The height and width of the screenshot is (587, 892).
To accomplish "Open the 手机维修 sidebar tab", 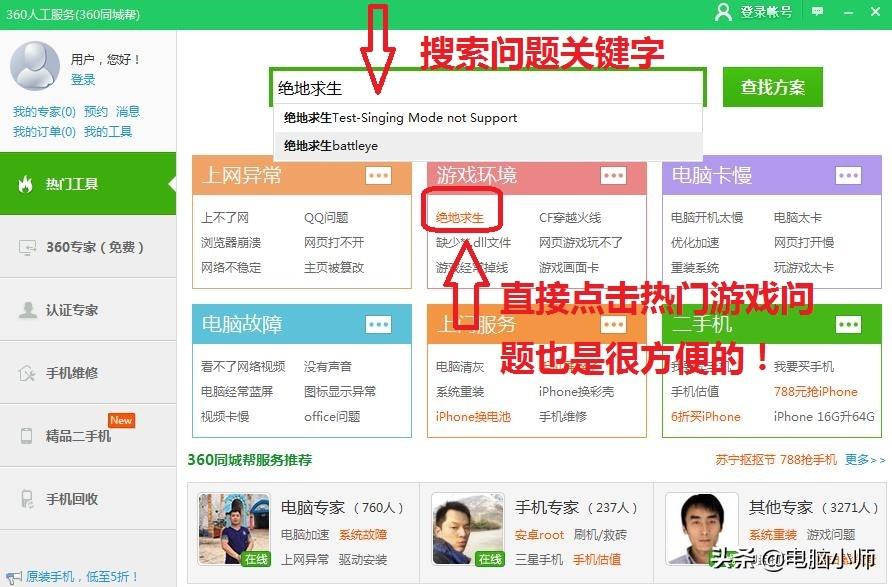I will coord(88,373).
